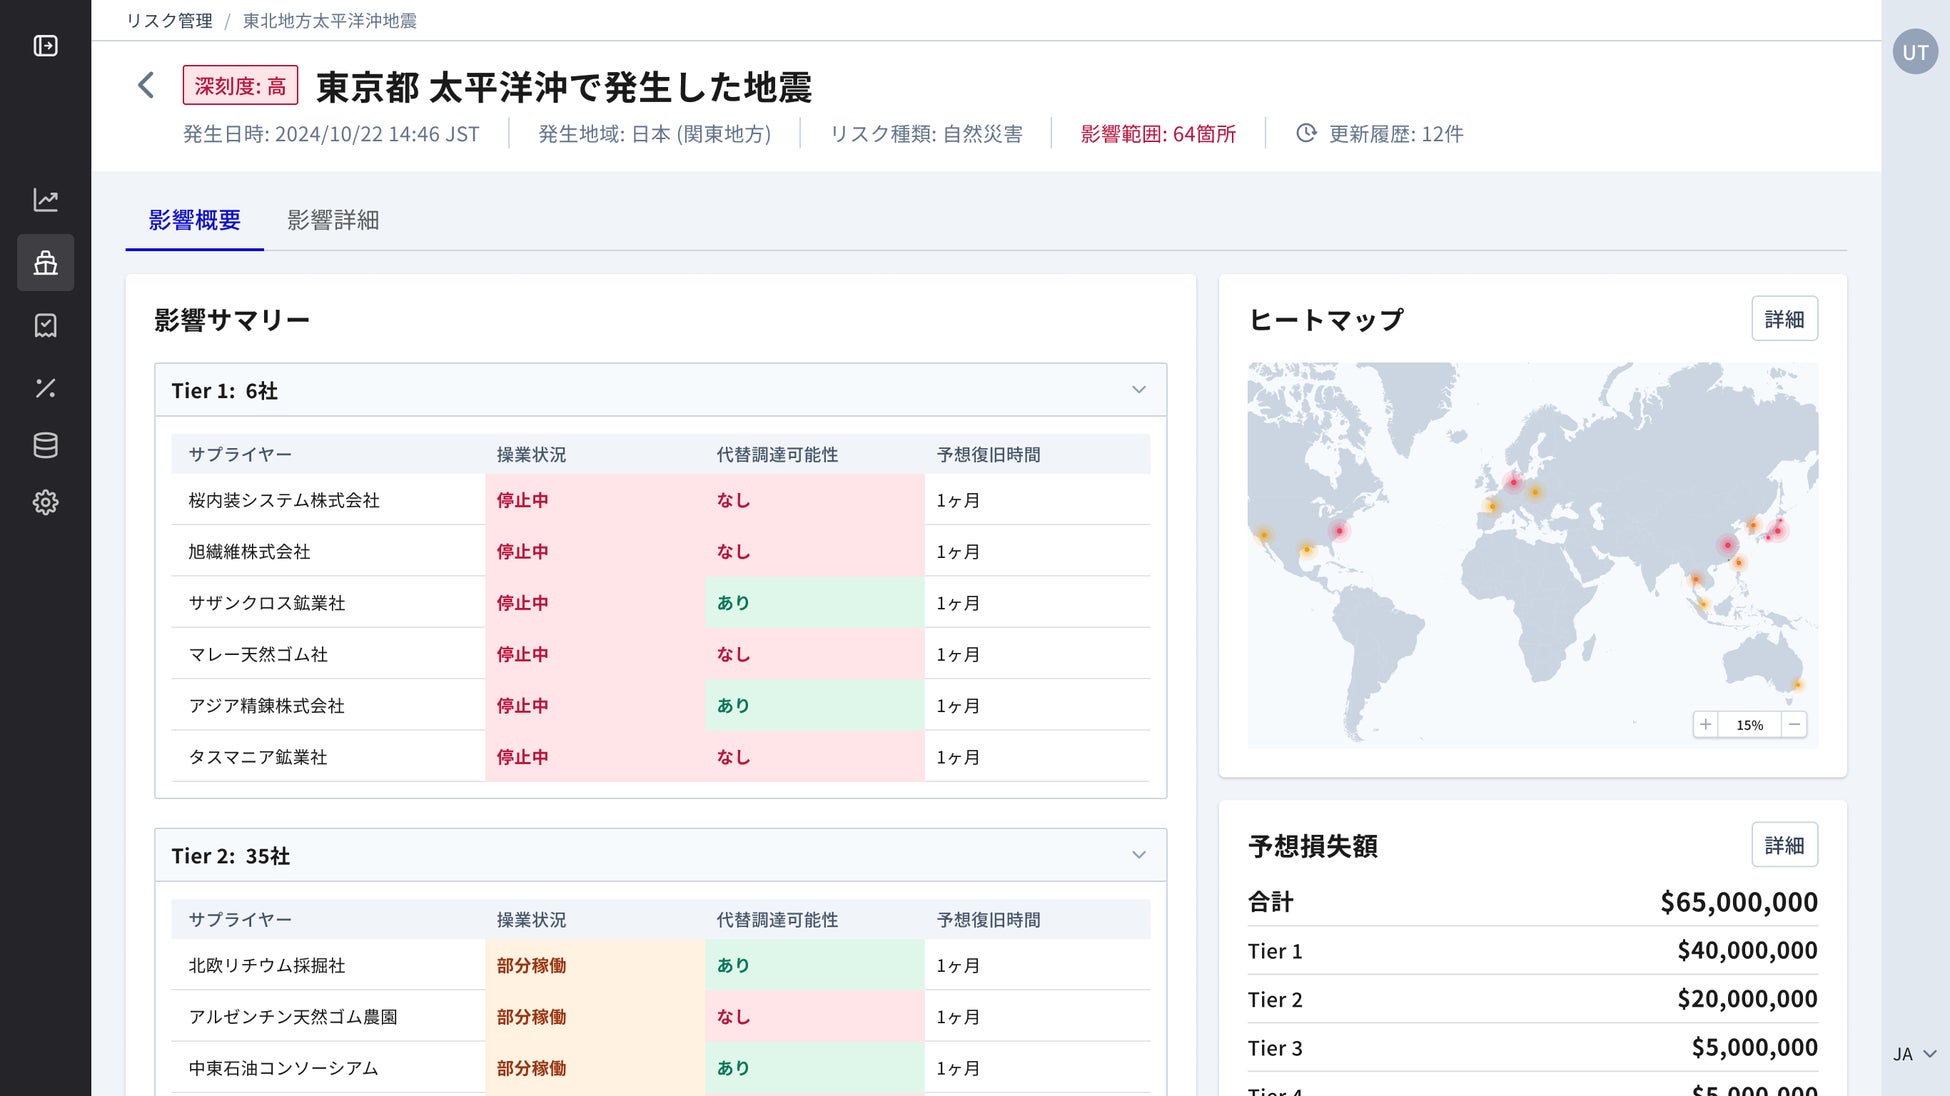This screenshot has height=1096, width=1950.
Task: Open the settings gear icon
Action: tap(45, 502)
